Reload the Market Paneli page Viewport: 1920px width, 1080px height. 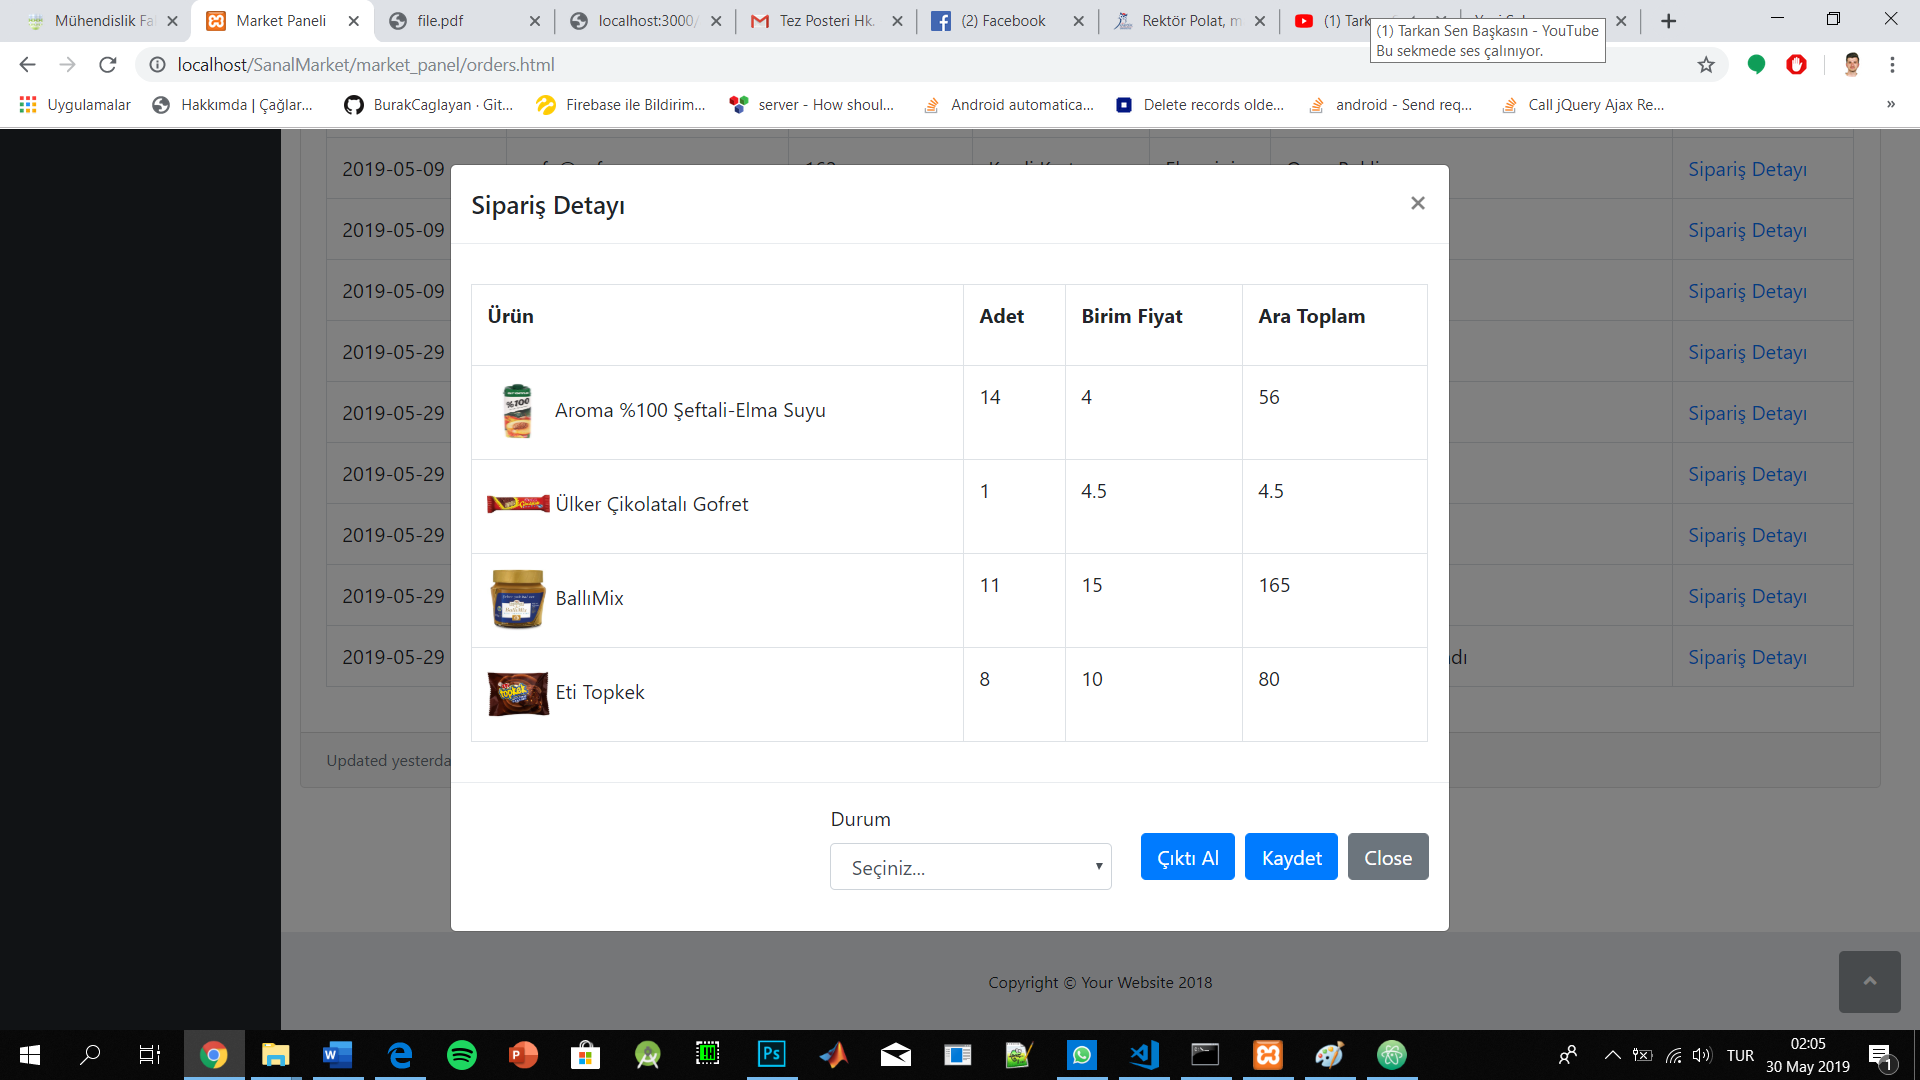point(108,64)
